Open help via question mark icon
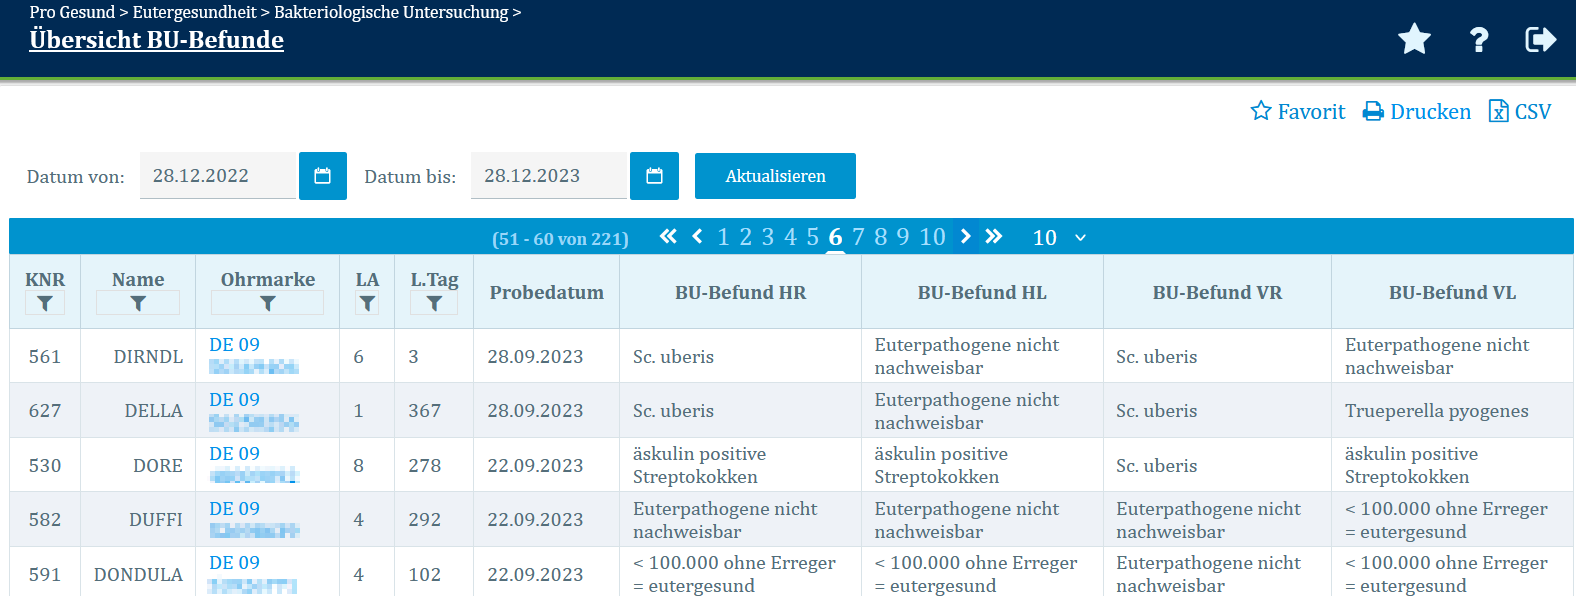Screen dimensions: 1576x596 [x=1479, y=40]
